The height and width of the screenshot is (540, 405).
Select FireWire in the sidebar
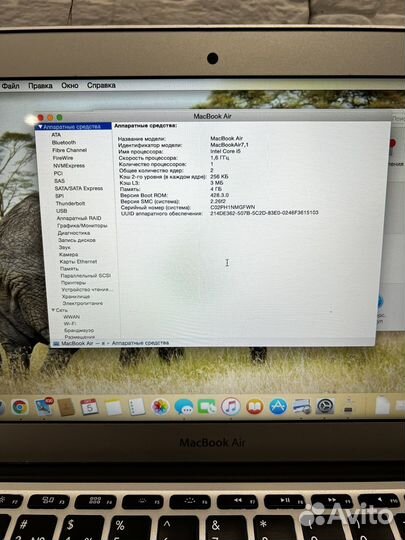coord(63,158)
